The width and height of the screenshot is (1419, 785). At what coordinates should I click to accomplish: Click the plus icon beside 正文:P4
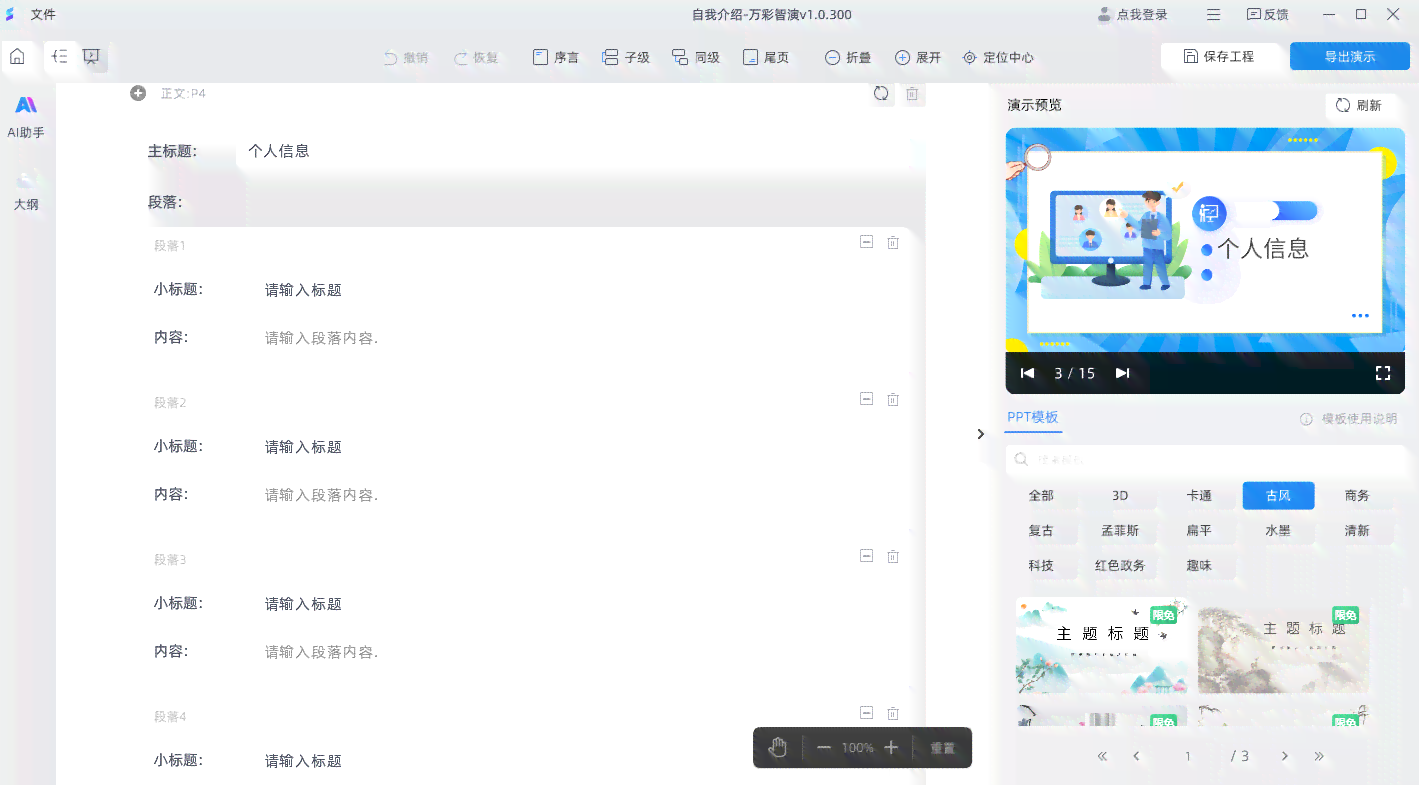[x=138, y=93]
